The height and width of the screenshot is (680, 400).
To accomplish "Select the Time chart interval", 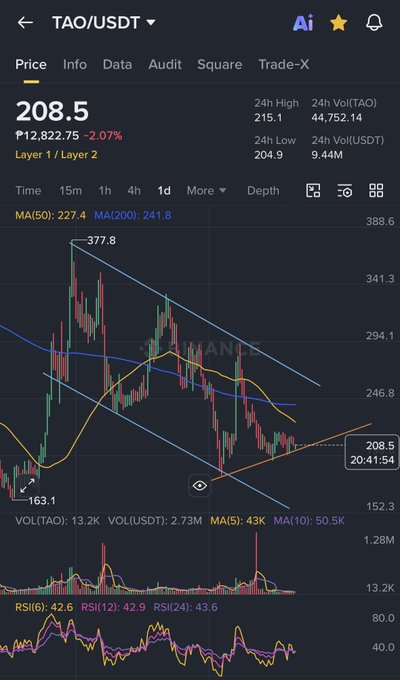I will click(28, 191).
